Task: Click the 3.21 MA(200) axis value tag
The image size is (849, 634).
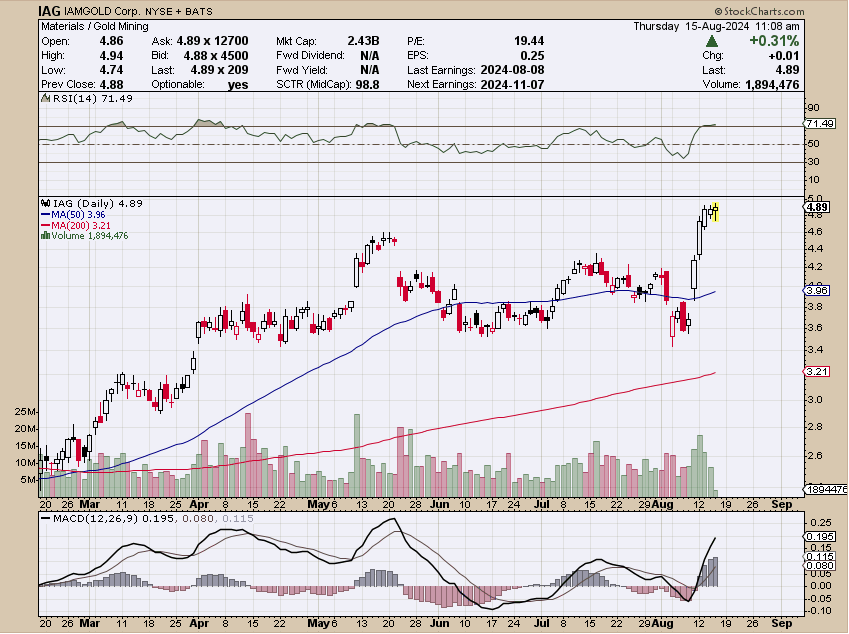Action: [x=817, y=371]
